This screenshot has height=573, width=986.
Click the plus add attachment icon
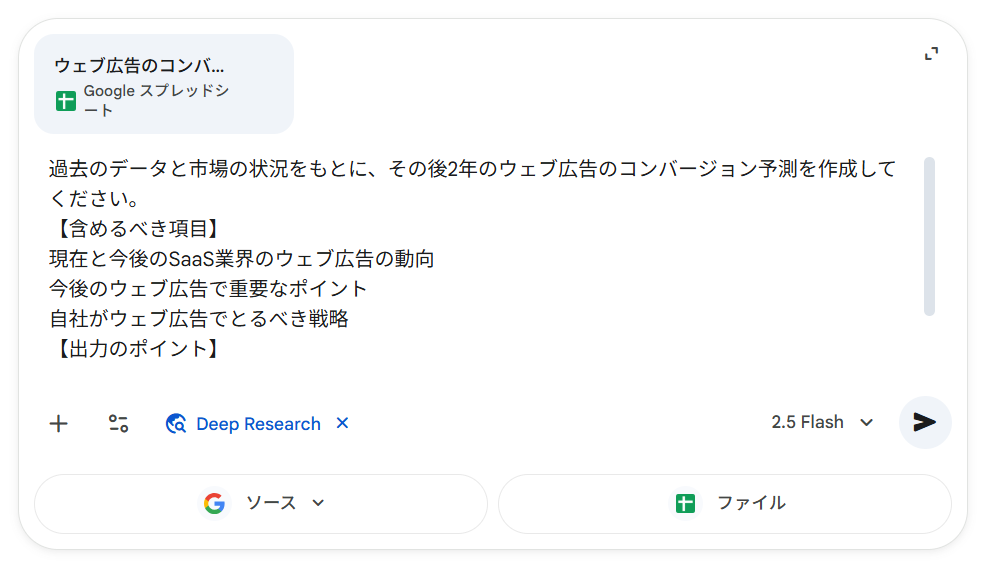59,423
